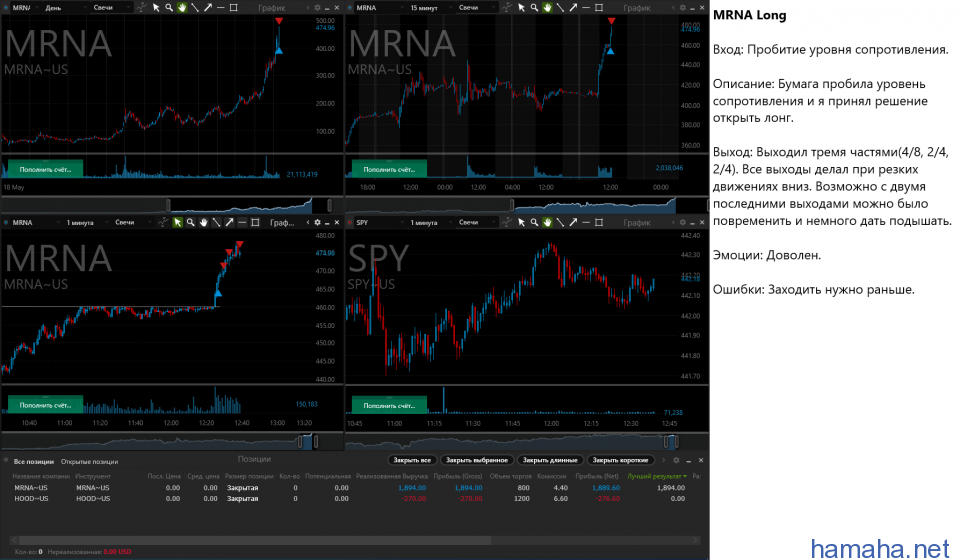Open symbol dropdown in MRNA 15-minute chart
The image size is (960, 560).
(378, 8)
